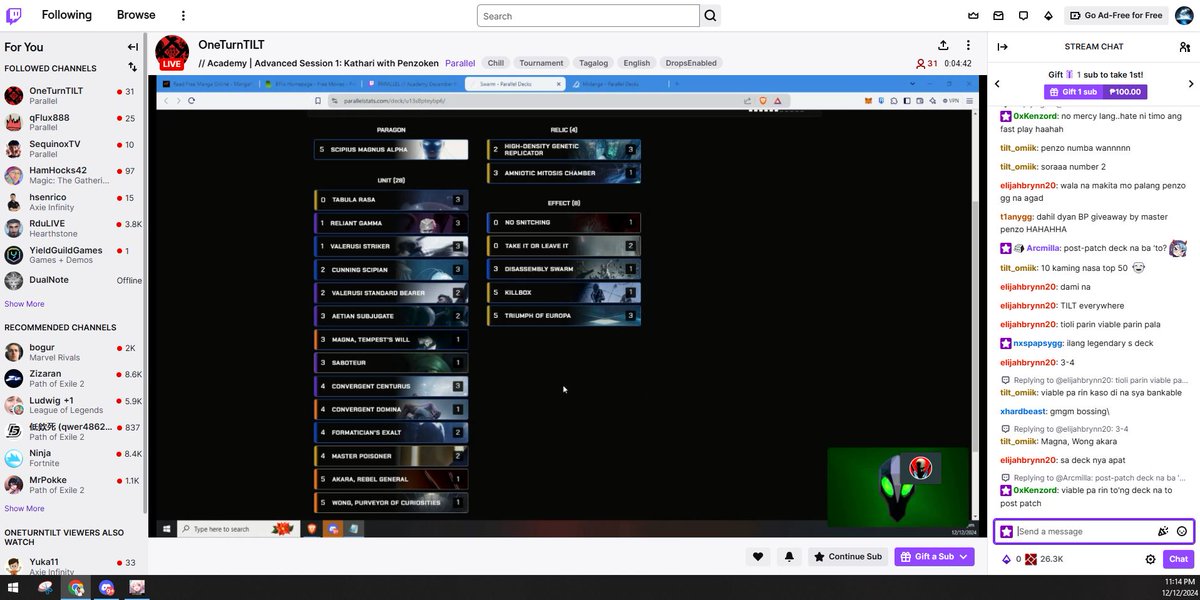The width and height of the screenshot is (1200, 600).
Task: Click 0xKenzord username in top chat message
Action: pos(1037,116)
